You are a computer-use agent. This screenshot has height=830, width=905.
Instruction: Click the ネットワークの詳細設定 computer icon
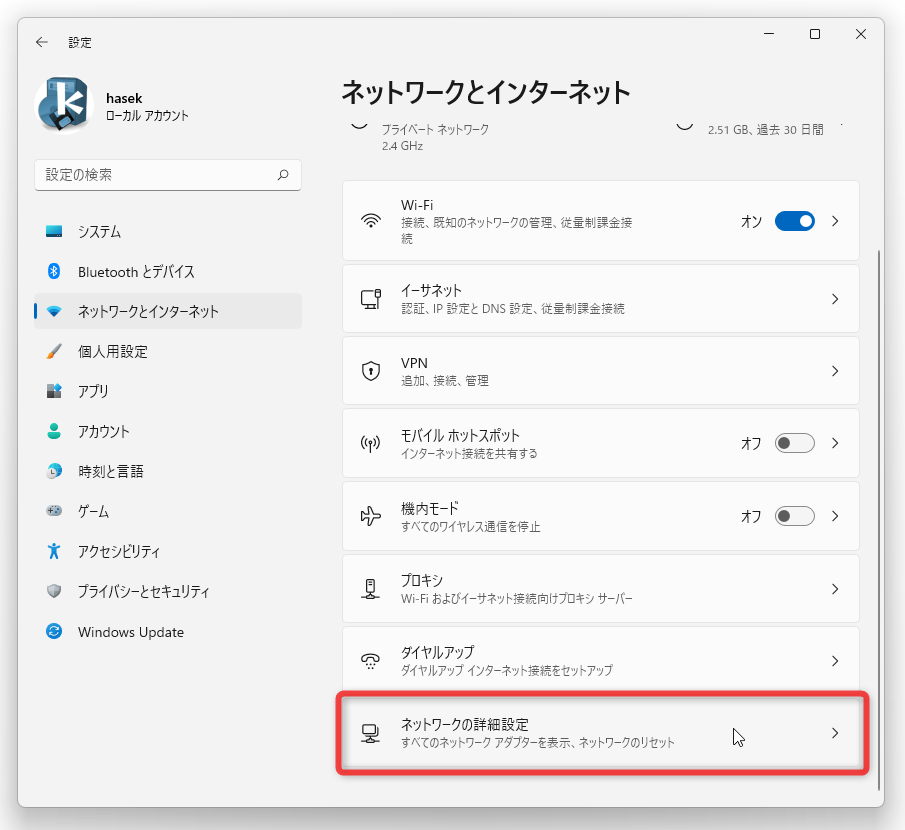(x=371, y=733)
